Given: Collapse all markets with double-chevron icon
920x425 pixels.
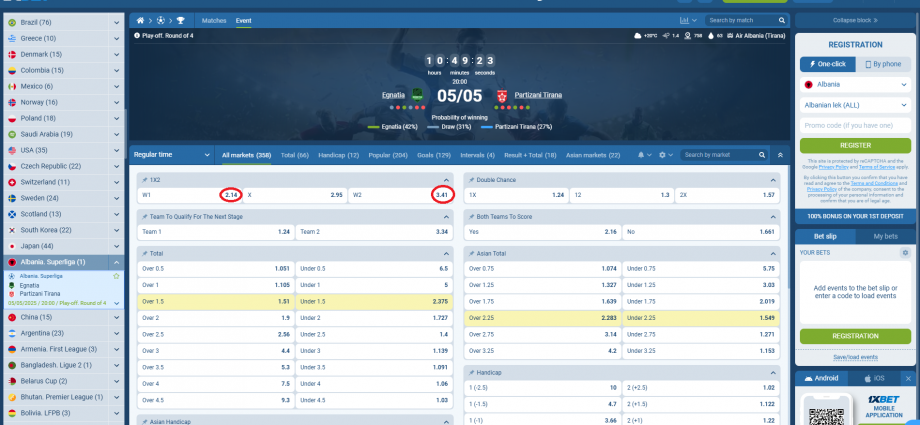Looking at the screenshot, I should pos(780,155).
